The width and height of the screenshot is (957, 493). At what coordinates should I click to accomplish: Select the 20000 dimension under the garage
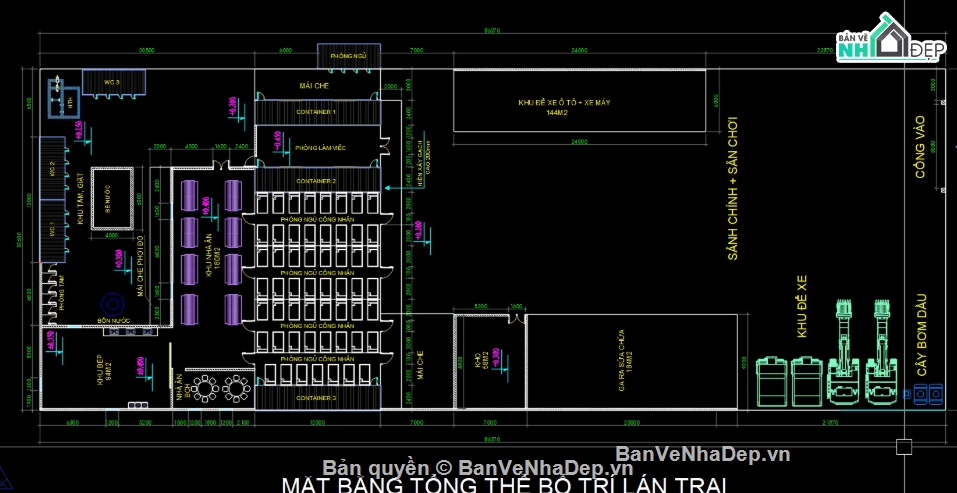point(631,422)
